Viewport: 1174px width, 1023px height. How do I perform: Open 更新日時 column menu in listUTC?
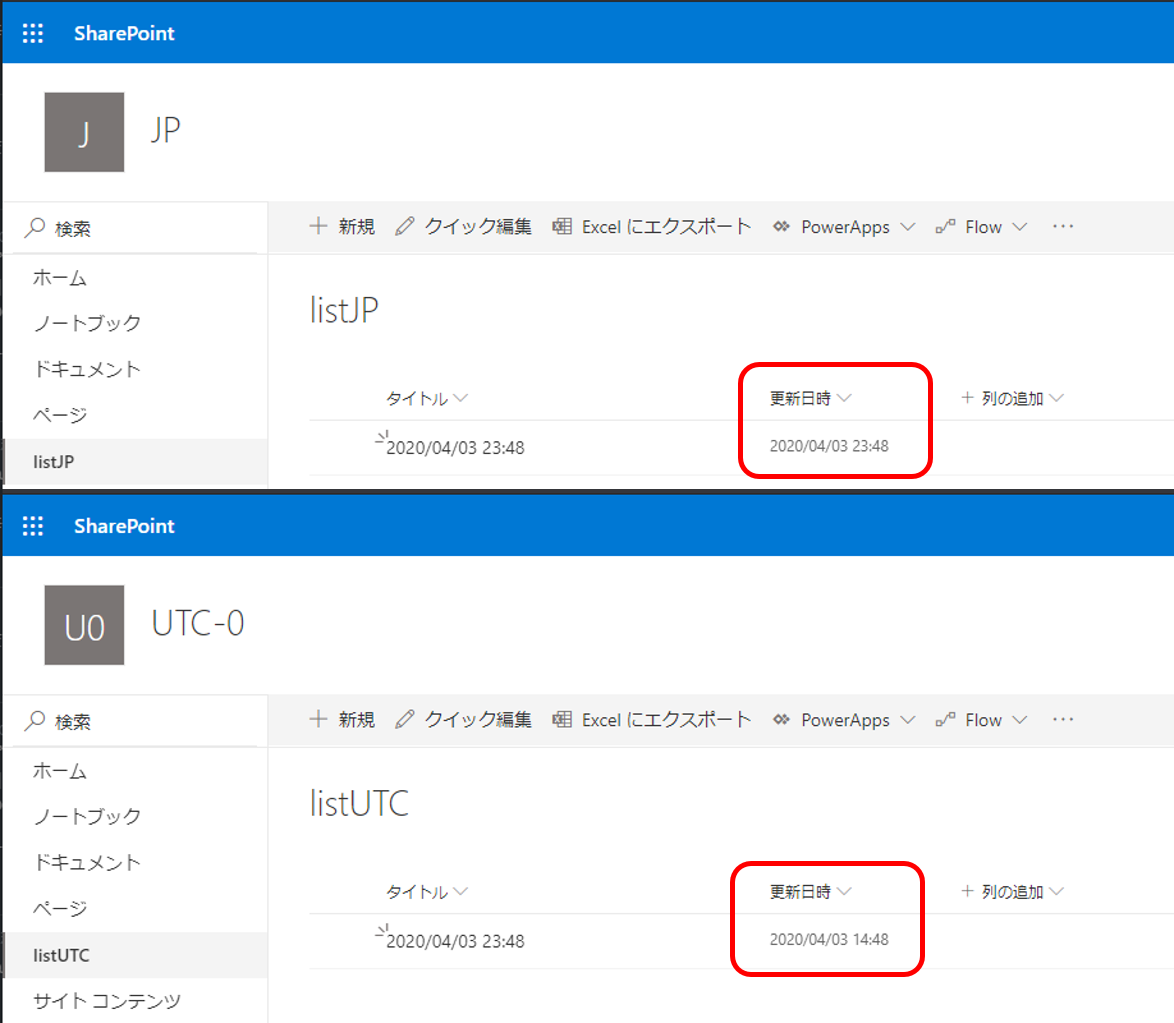click(x=811, y=891)
